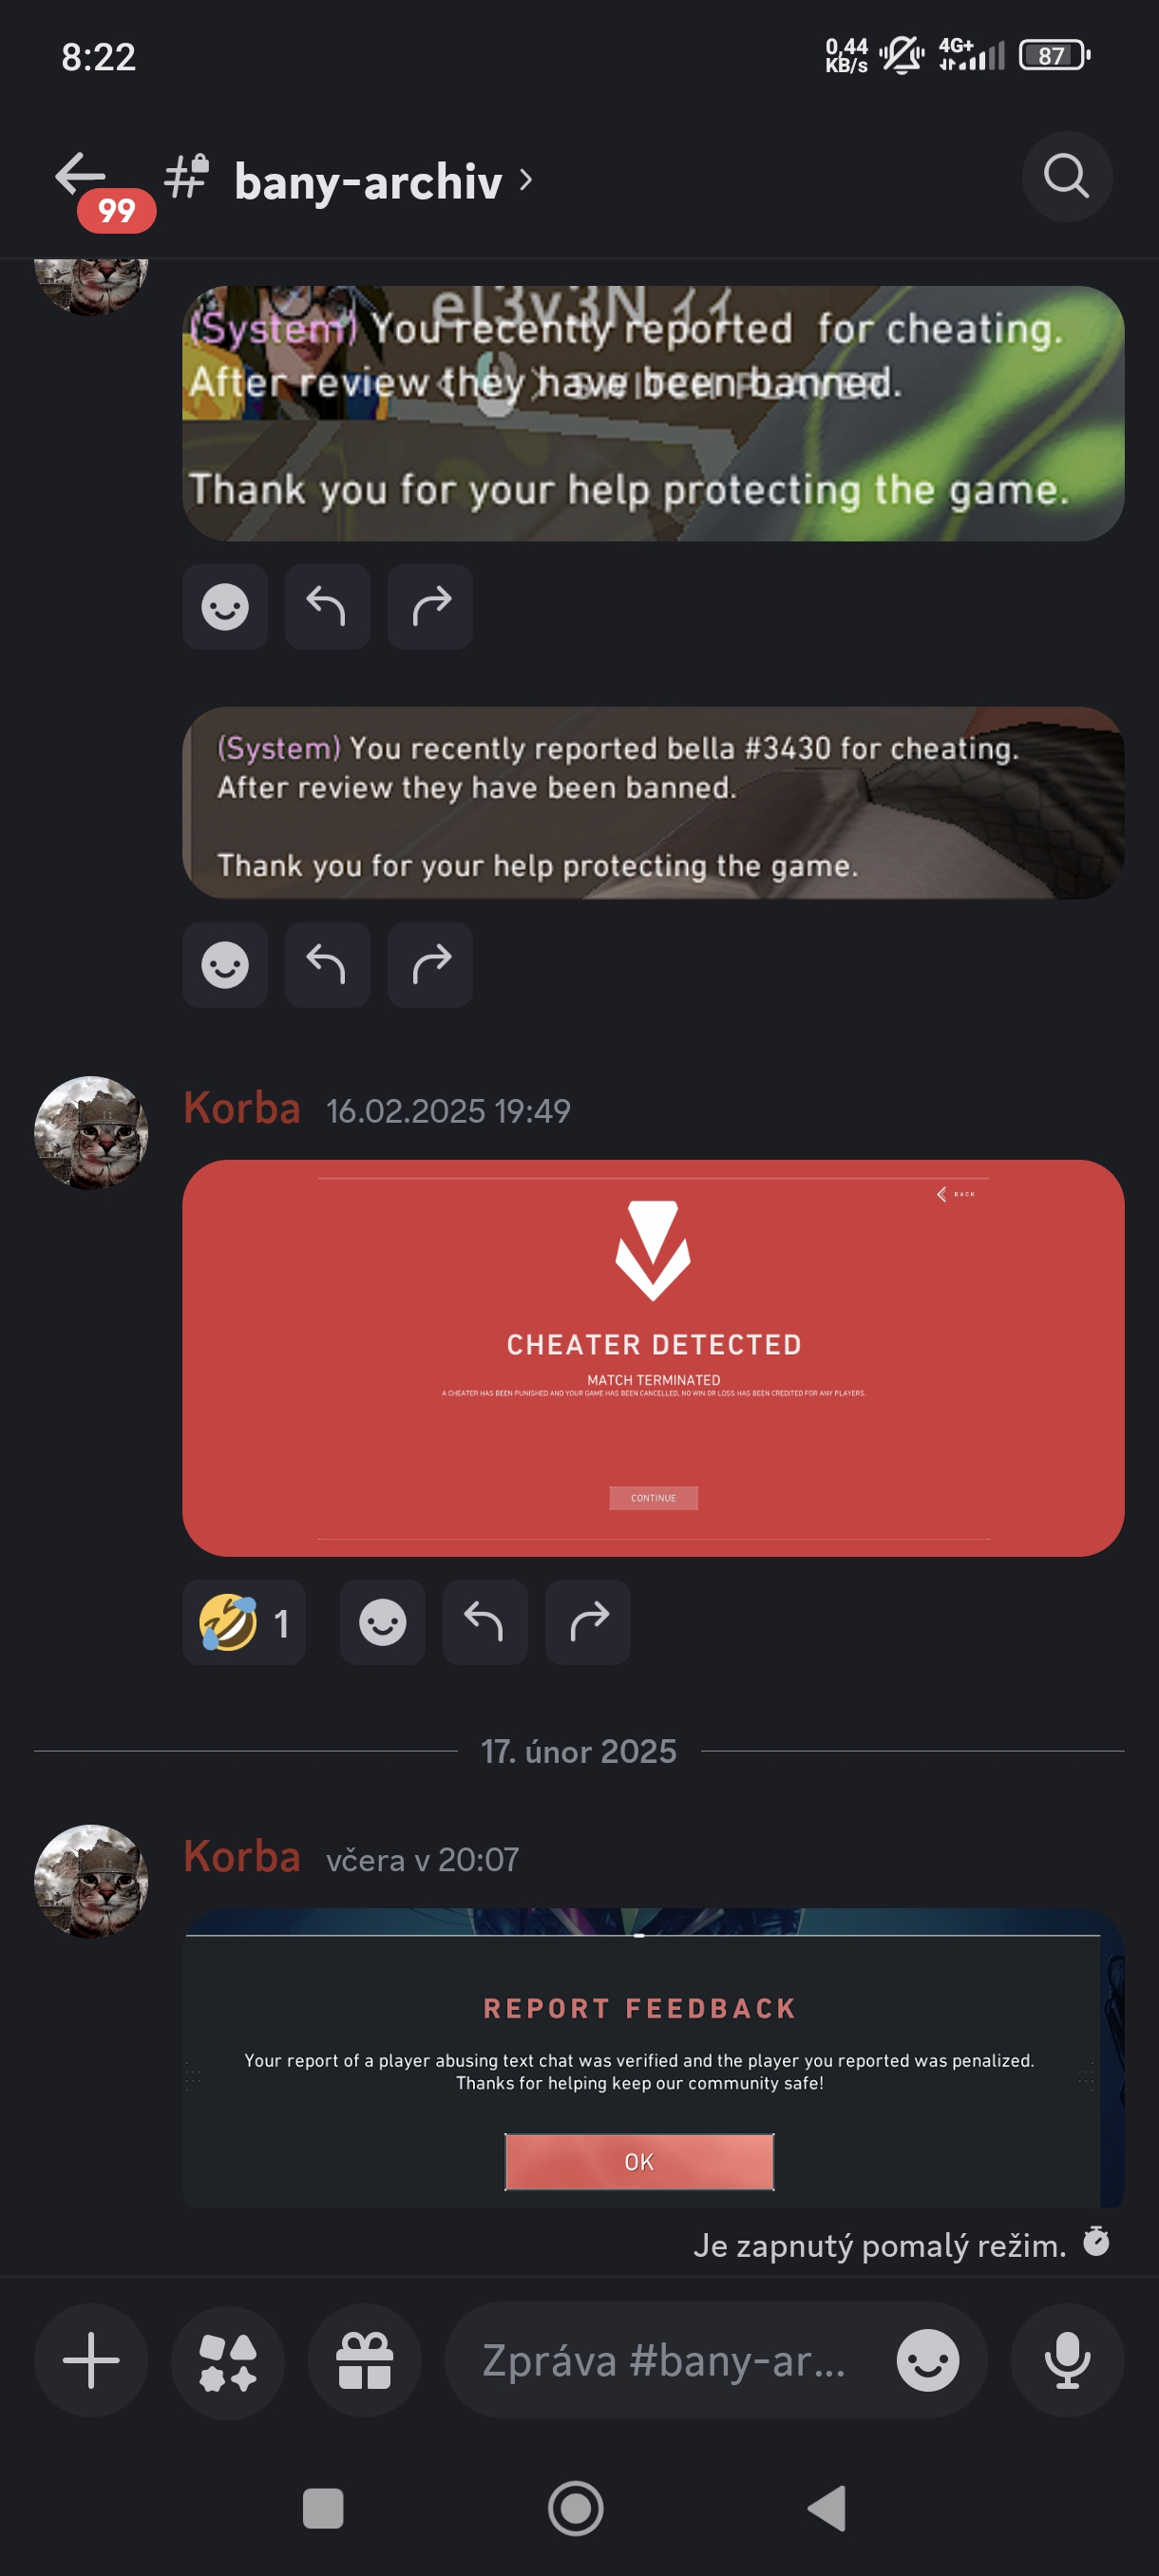Open bany-archiv channel details chevron
1159x2576 pixels.
(x=526, y=180)
